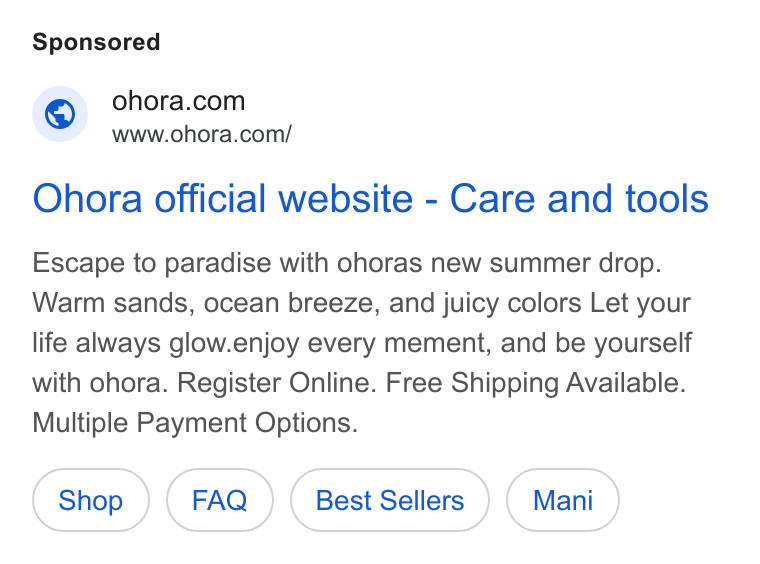Tap the Mani sitelink chip

(x=563, y=500)
